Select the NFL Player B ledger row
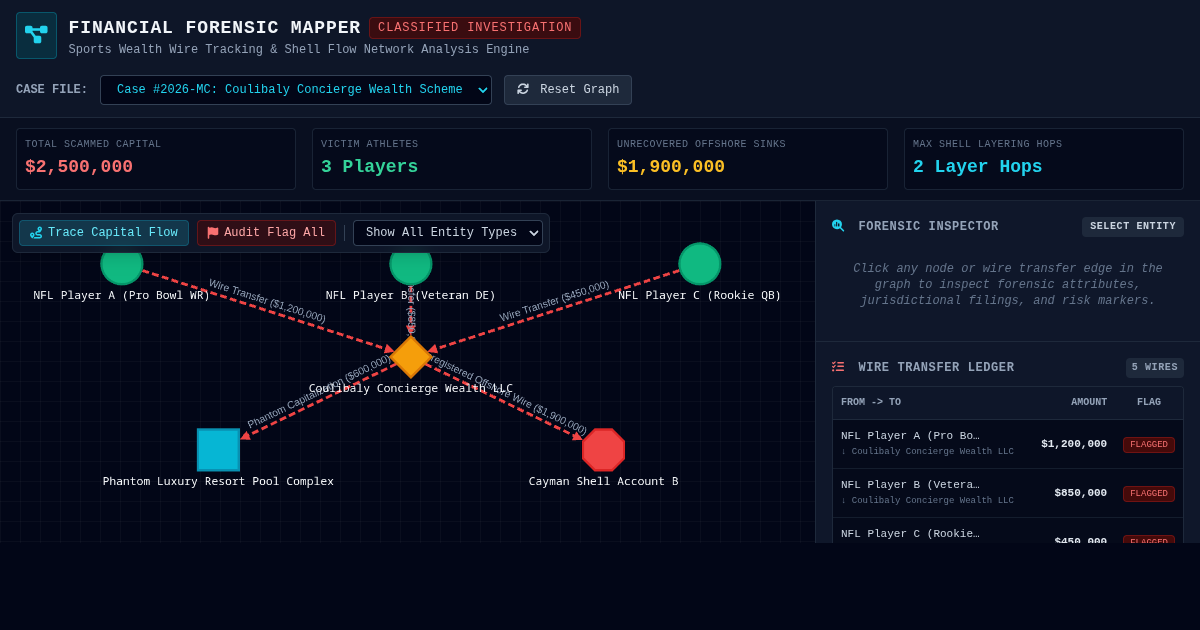The height and width of the screenshot is (630, 1200). [x=1008, y=493]
